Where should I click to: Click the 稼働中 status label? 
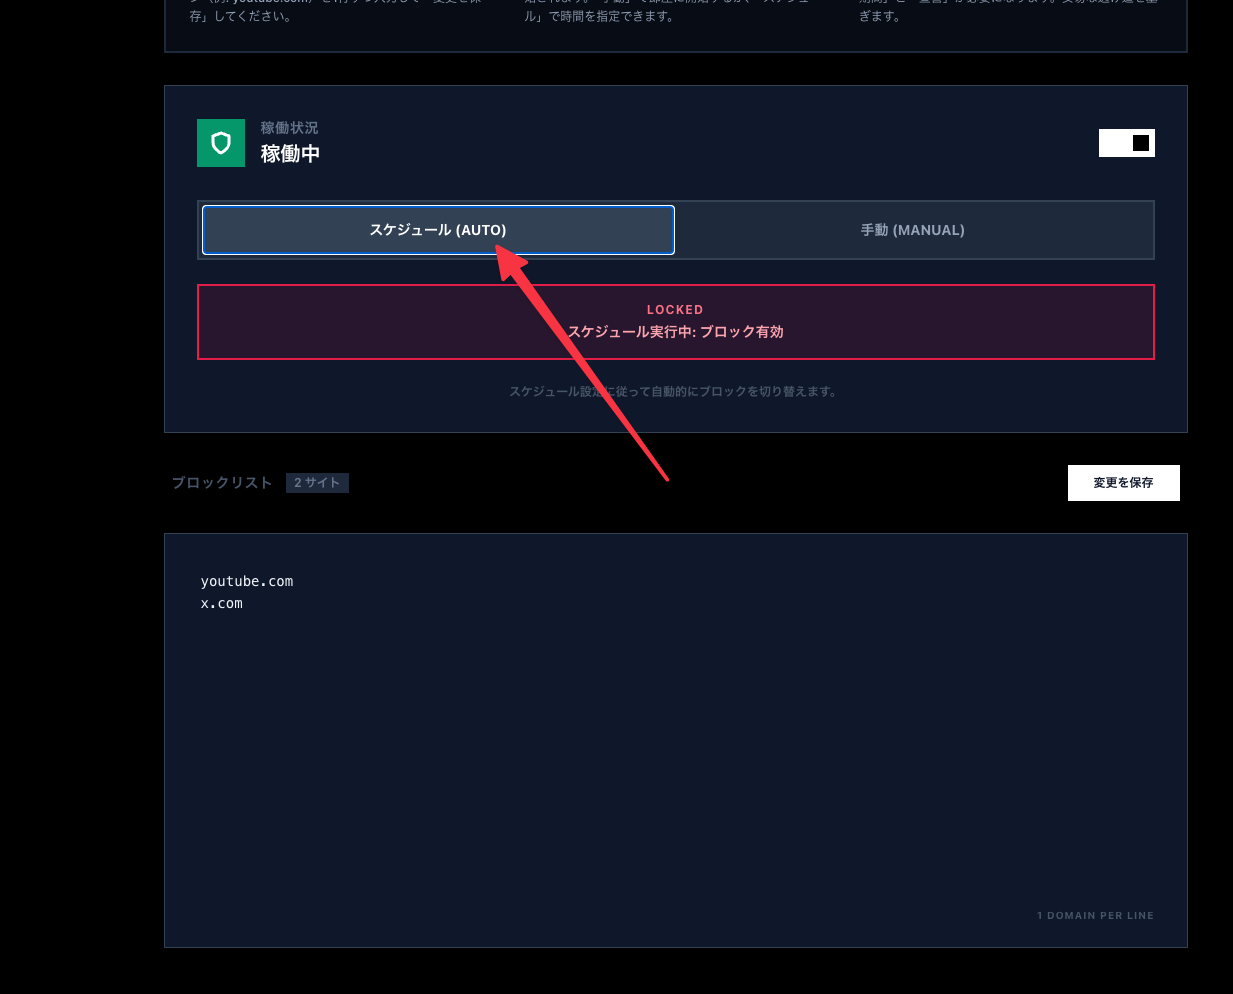(290, 155)
